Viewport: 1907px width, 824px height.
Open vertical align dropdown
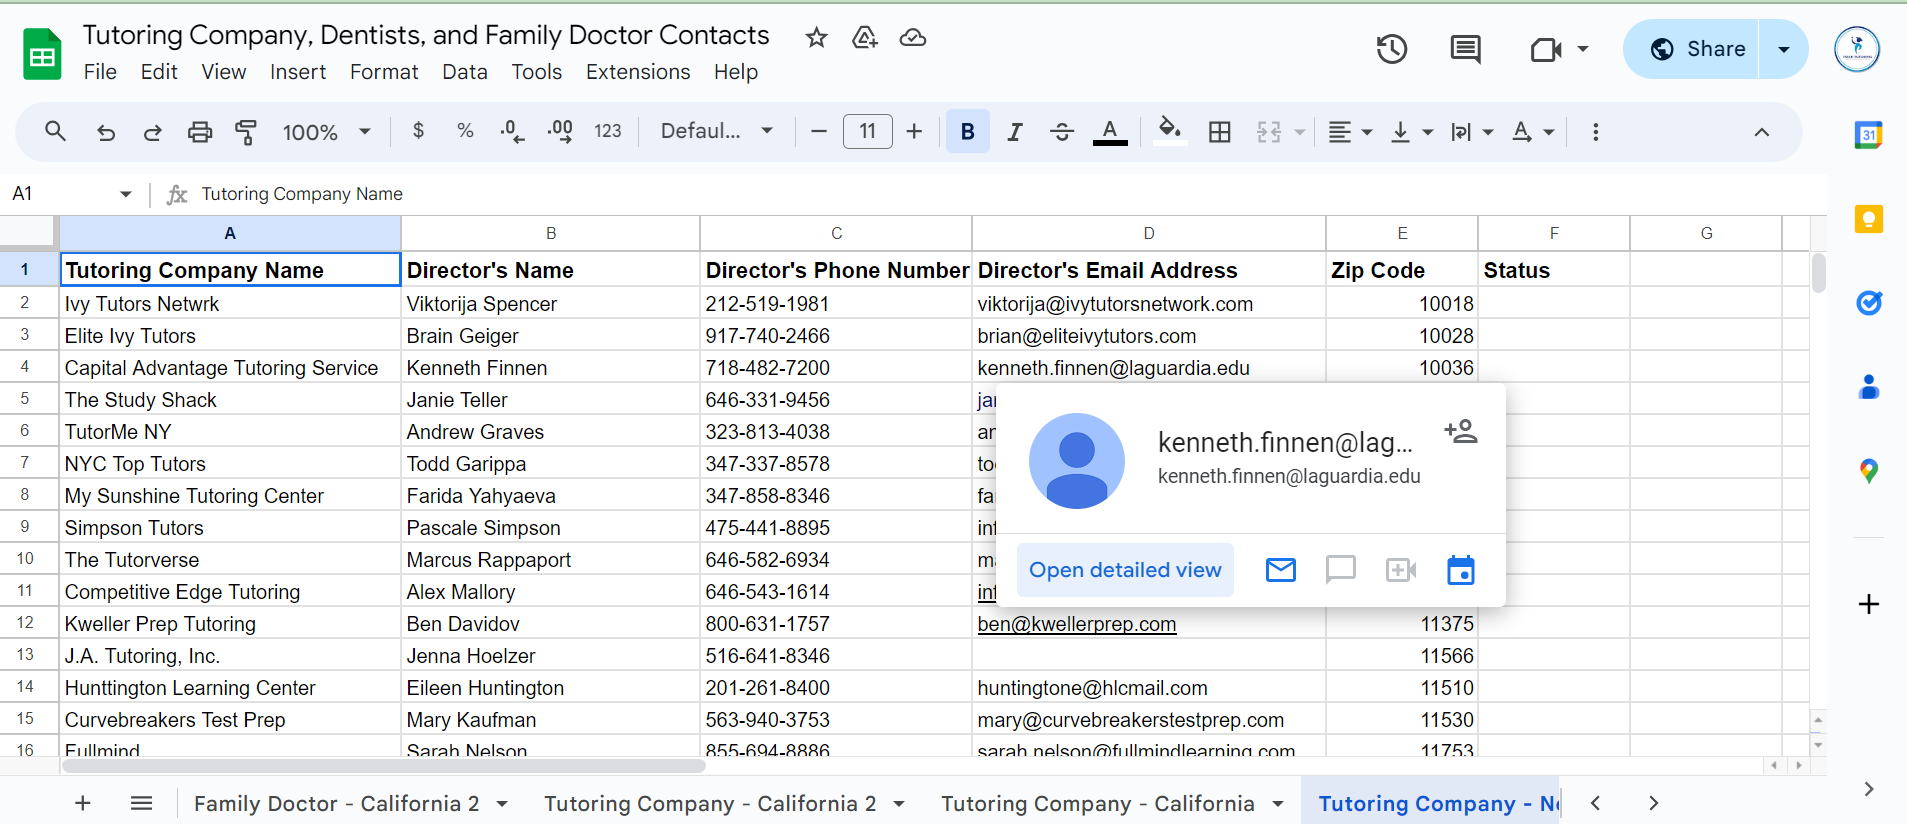[x=1412, y=132]
